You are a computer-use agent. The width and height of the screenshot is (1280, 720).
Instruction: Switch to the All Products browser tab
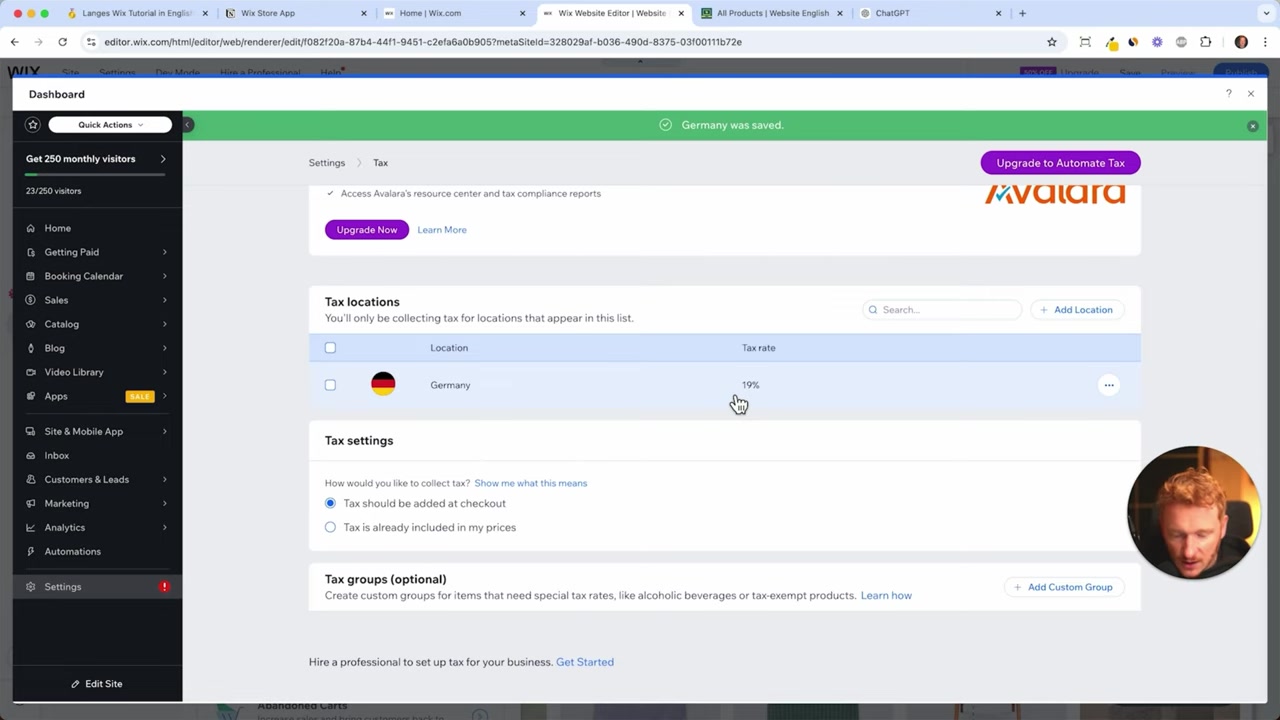point(772,13)
